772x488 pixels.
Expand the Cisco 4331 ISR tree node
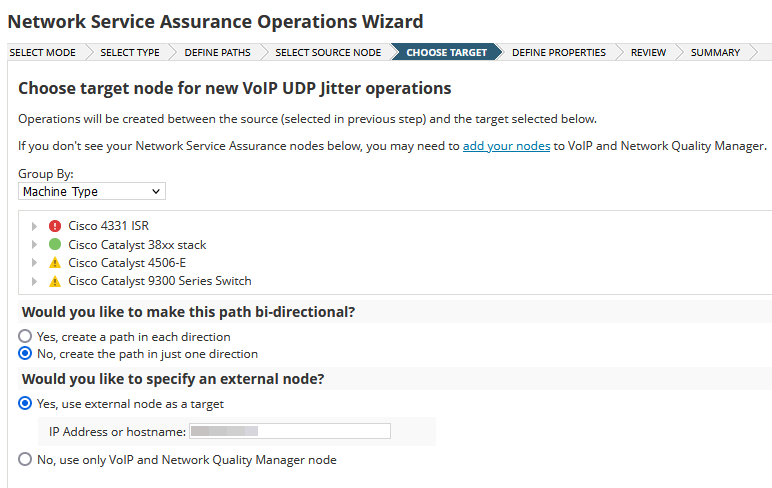click(36, 226)
